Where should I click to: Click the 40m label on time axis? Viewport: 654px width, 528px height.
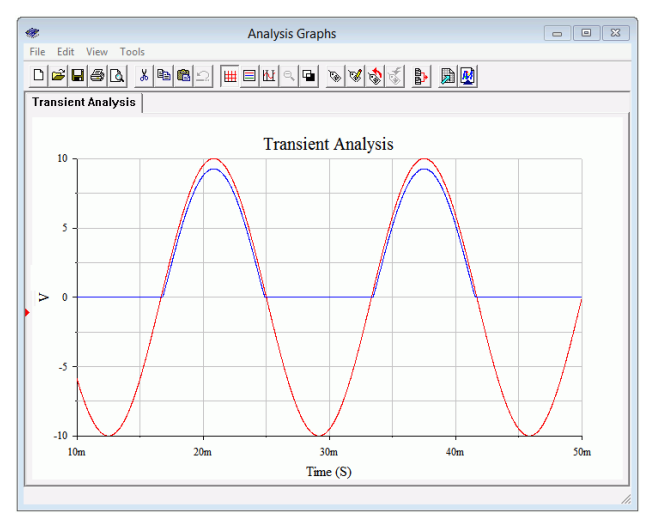(455, 452)
